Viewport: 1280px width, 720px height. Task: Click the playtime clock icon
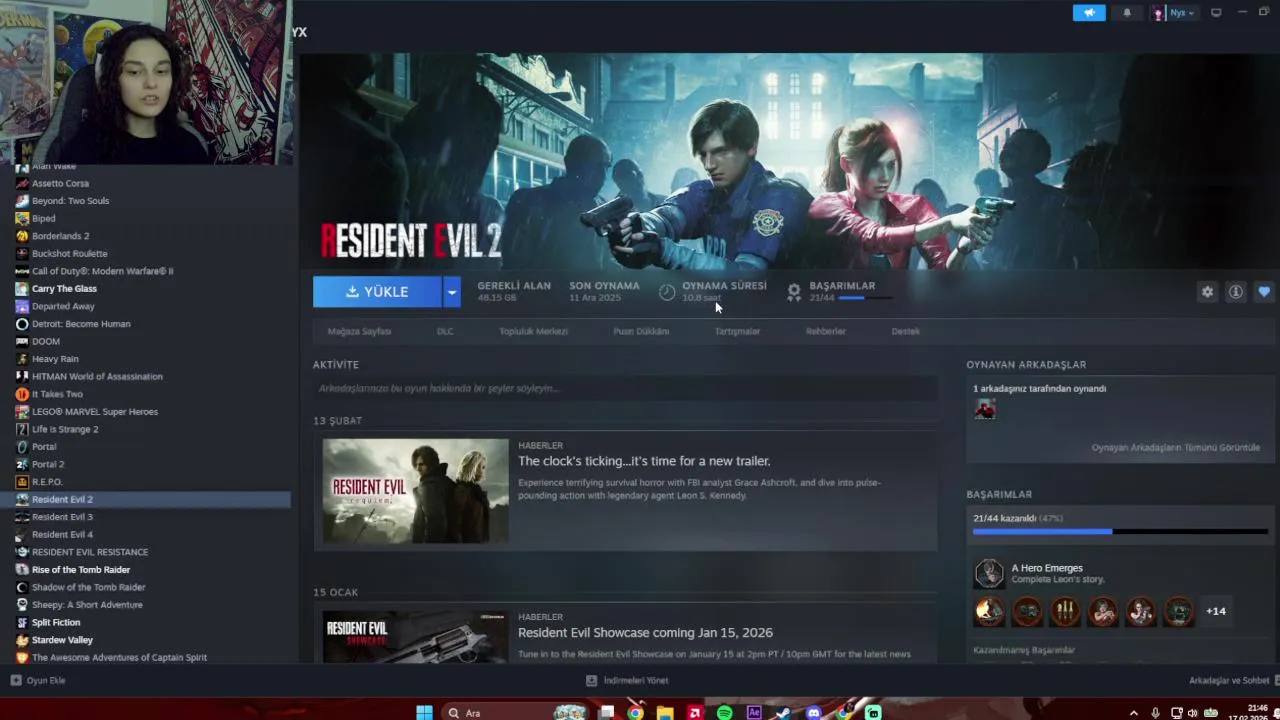[x=667, y=292]
